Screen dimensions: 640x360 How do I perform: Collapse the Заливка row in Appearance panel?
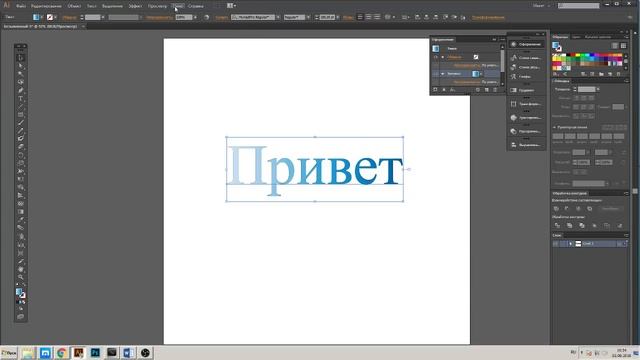click(443, 74)
